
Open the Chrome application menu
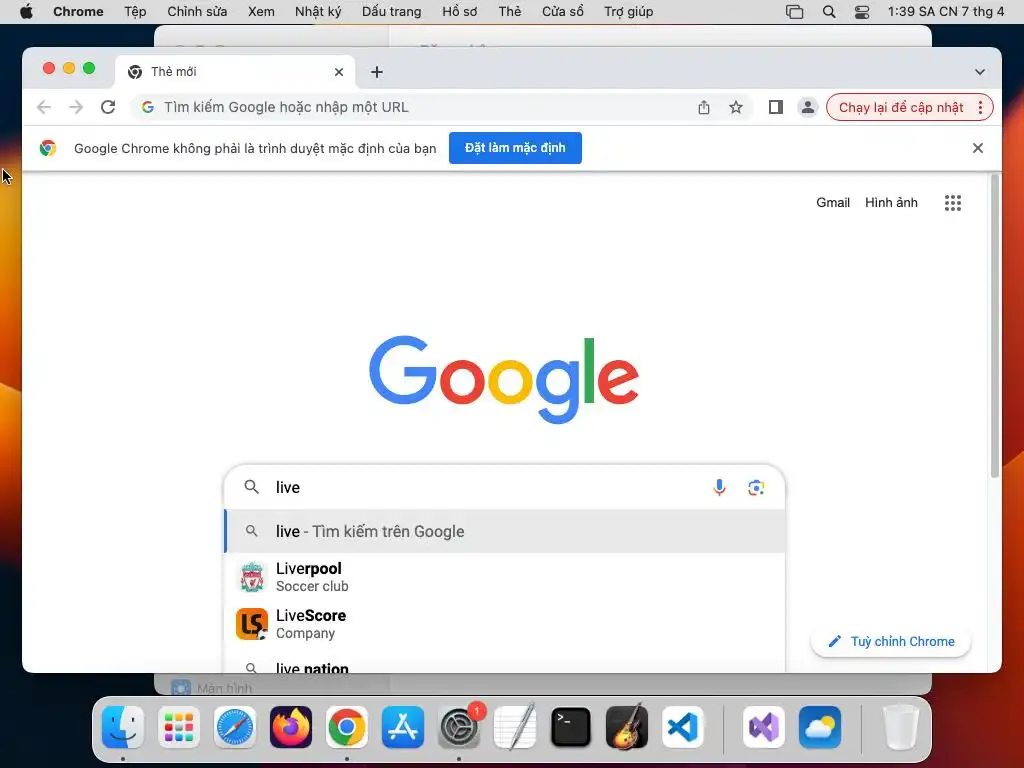(78, 12)
